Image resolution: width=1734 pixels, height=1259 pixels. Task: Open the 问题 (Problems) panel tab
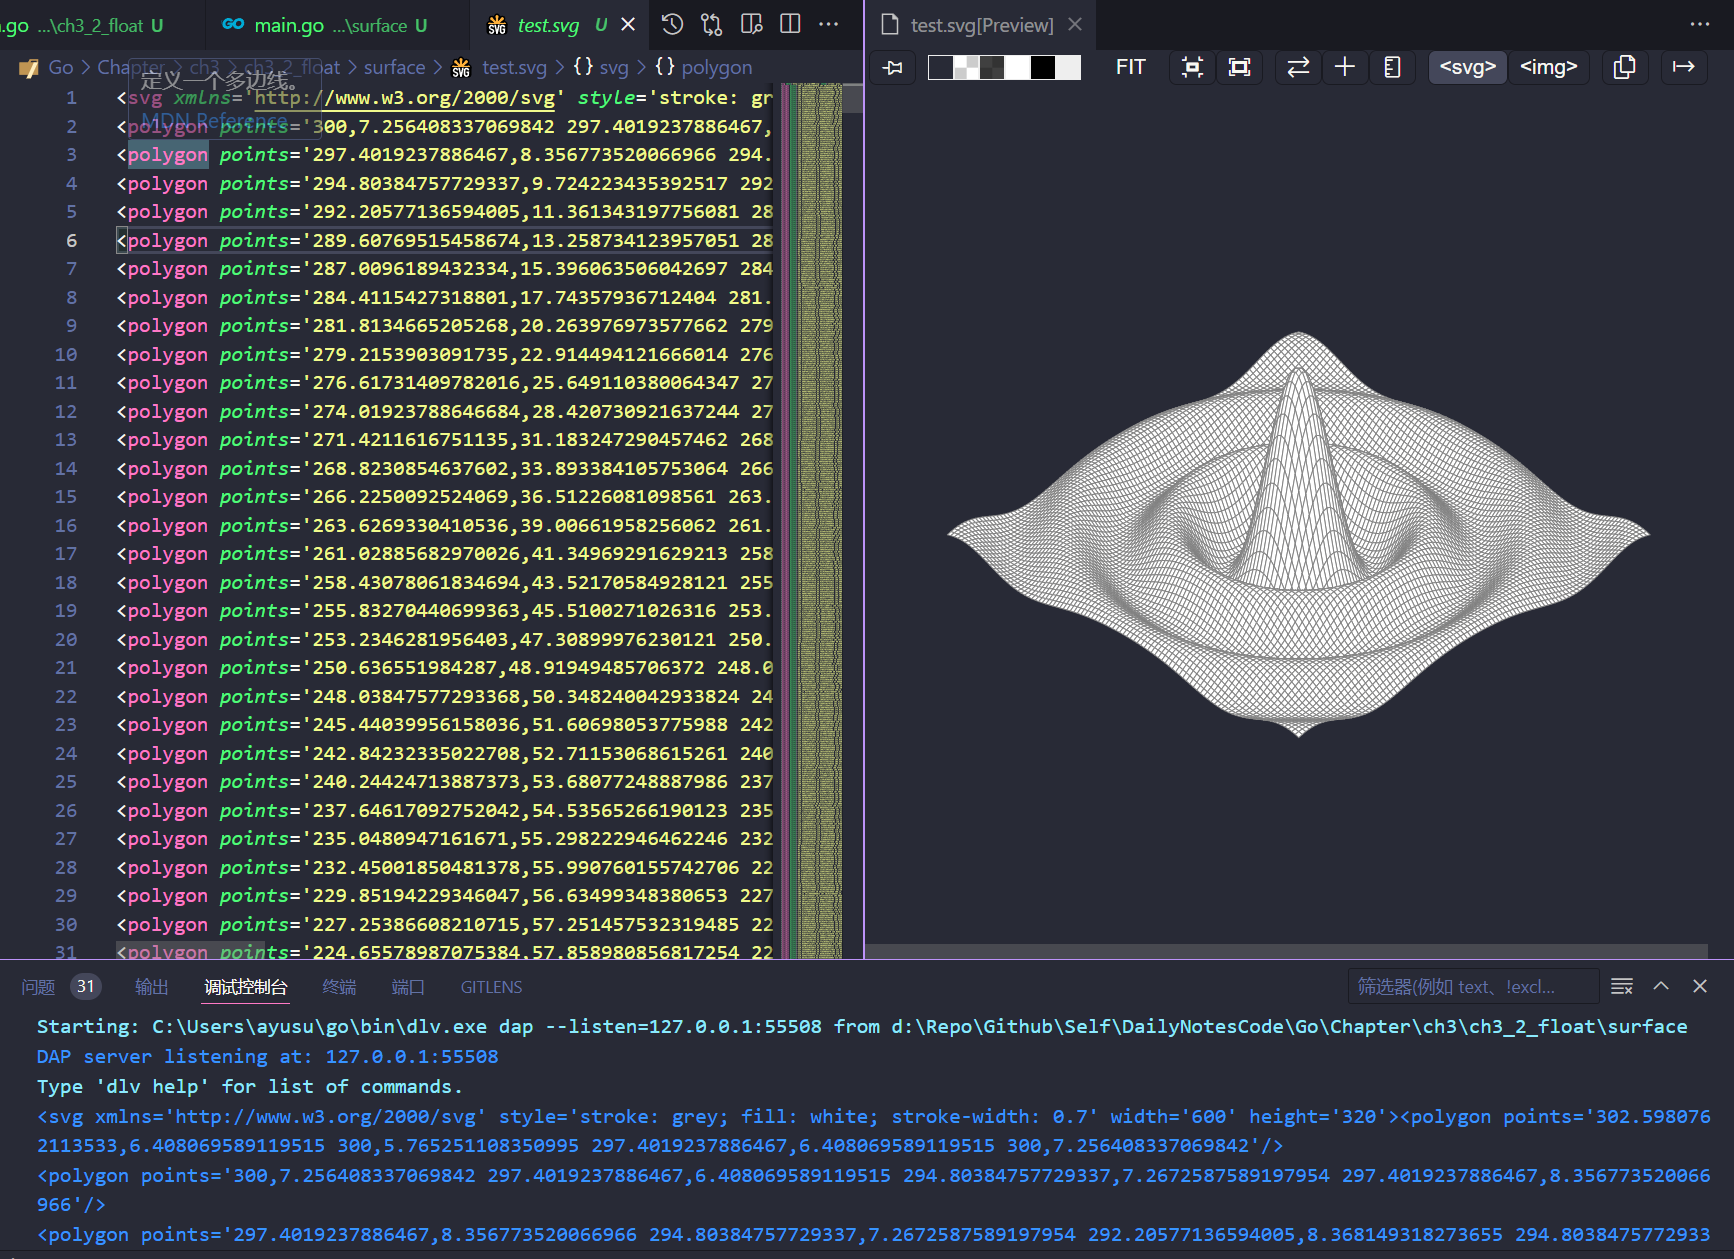38,987
